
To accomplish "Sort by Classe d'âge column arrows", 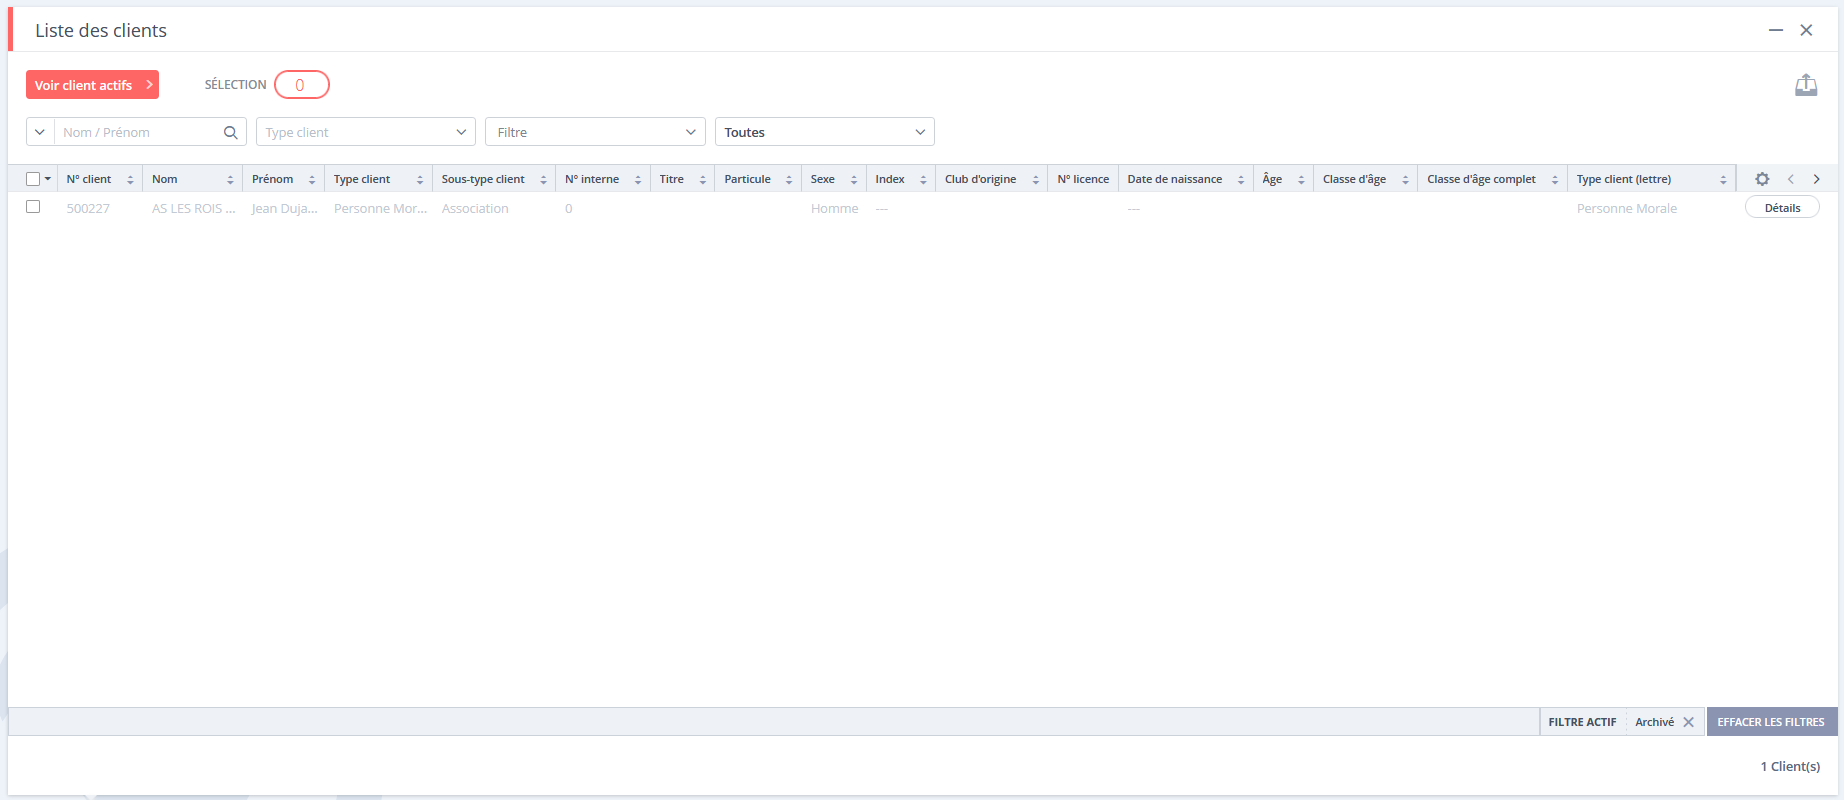I will [1406, 180].
